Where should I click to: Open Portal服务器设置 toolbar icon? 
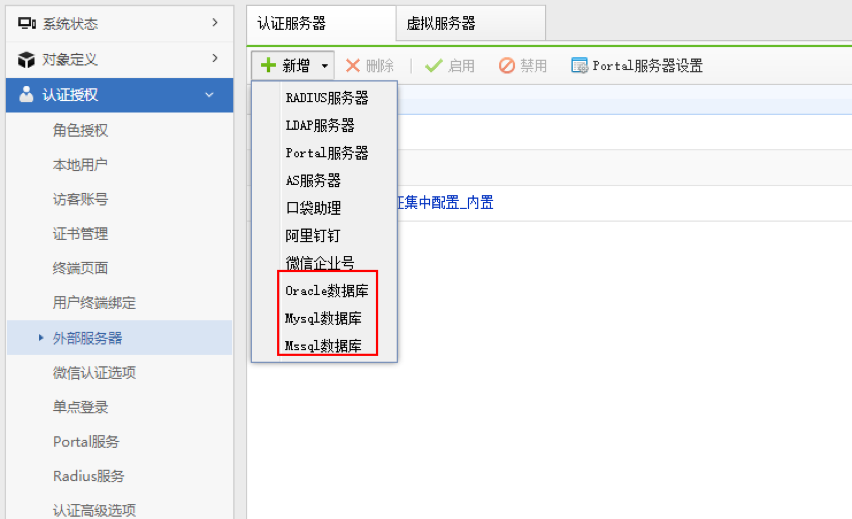[579, 66]
